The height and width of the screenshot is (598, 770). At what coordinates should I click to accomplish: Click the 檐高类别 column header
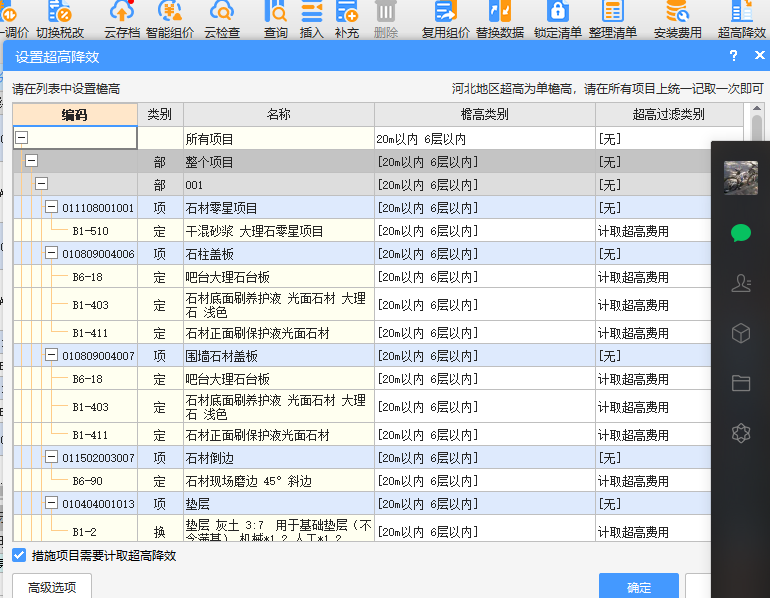click(485, 114)
